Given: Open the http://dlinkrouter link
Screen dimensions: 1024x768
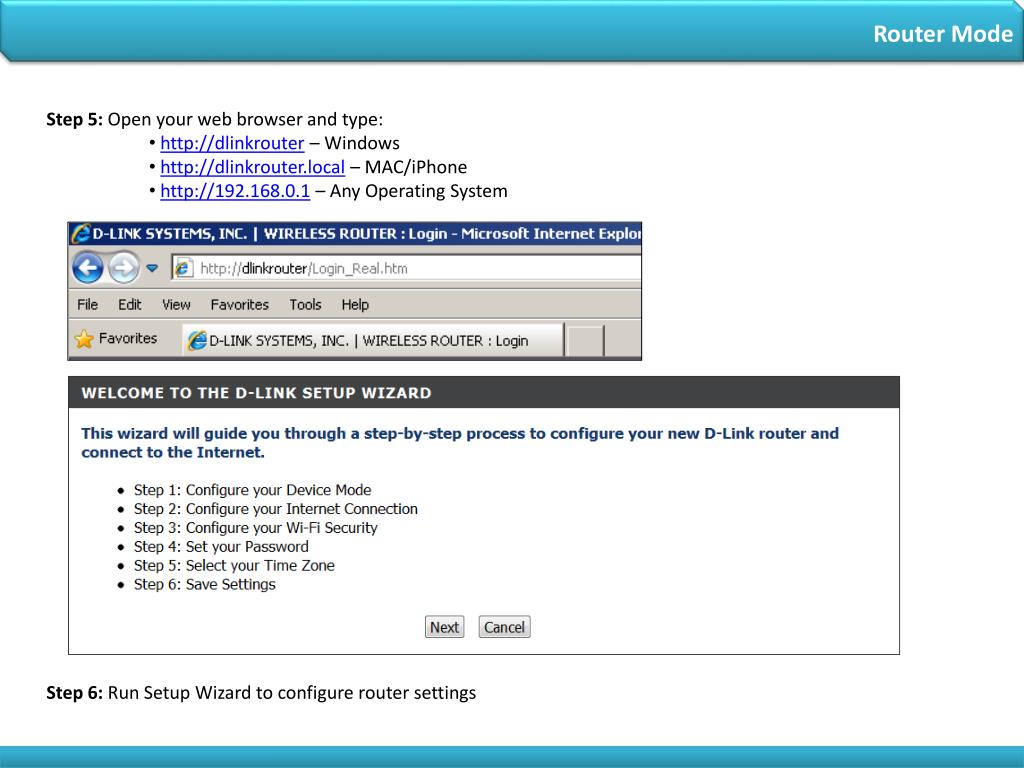Looking at the screenshot, I should (232, 143).
